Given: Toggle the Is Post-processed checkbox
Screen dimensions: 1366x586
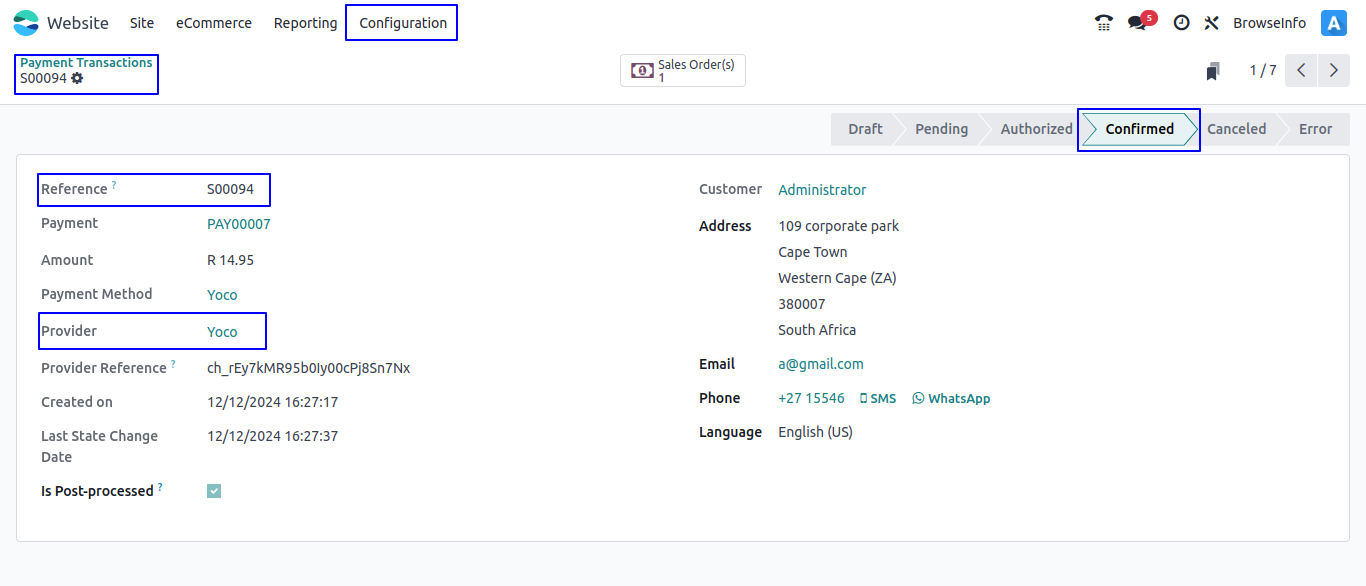Looking at the screenshot, I should tap(214, 491).
